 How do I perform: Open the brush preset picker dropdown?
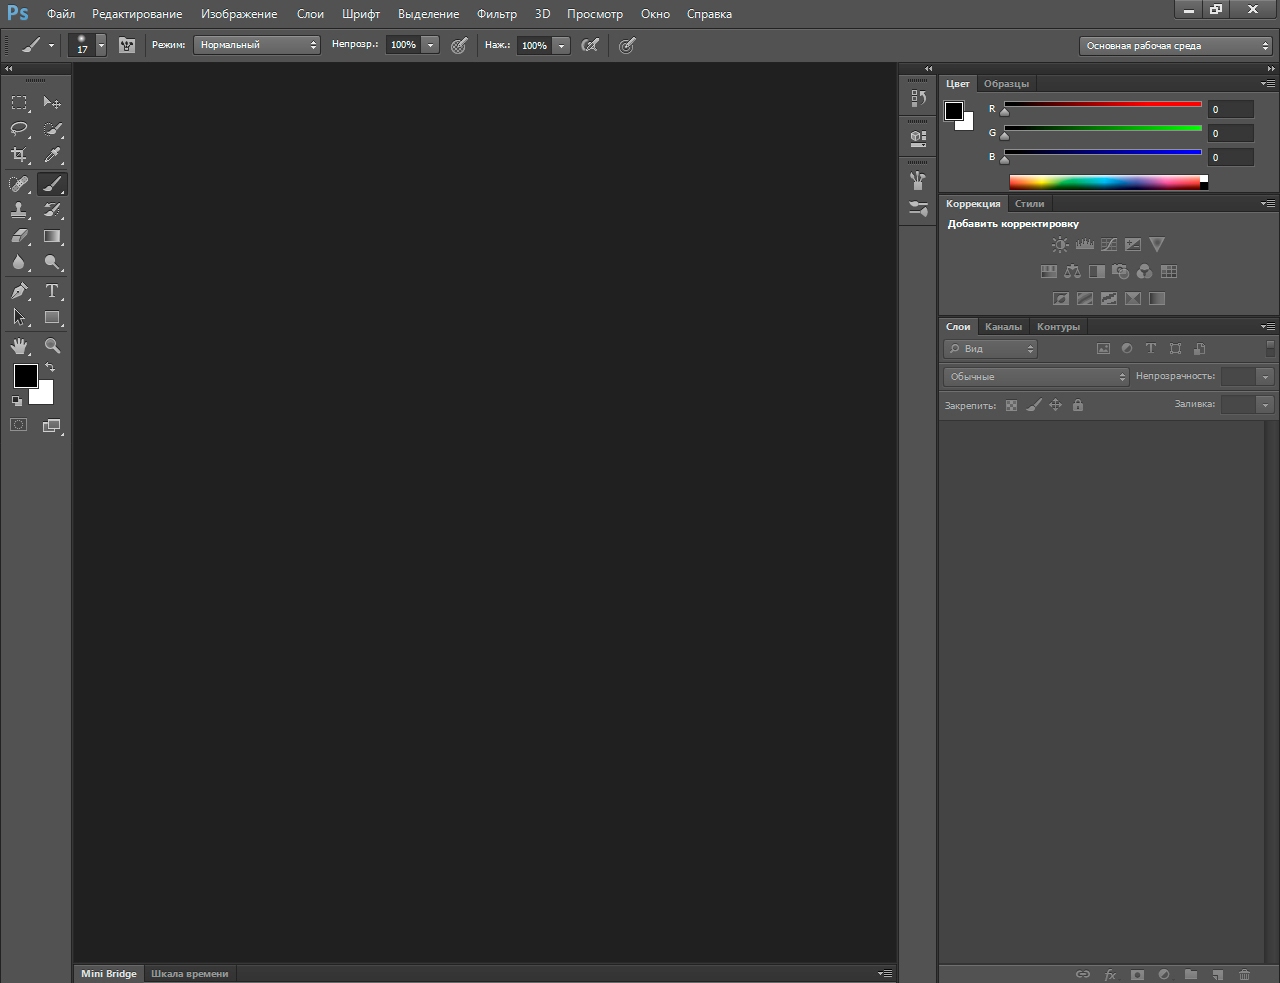click(x=101, y=45)
